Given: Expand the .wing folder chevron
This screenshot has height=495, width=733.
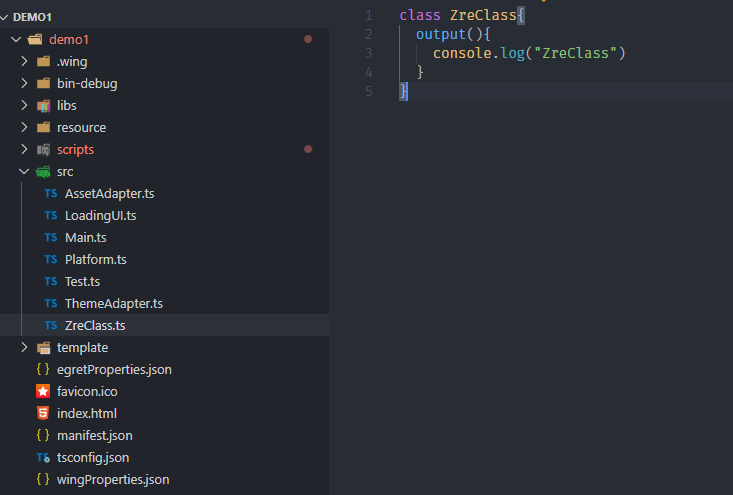Looking at the screenshot, I should (x=24, y=61).
